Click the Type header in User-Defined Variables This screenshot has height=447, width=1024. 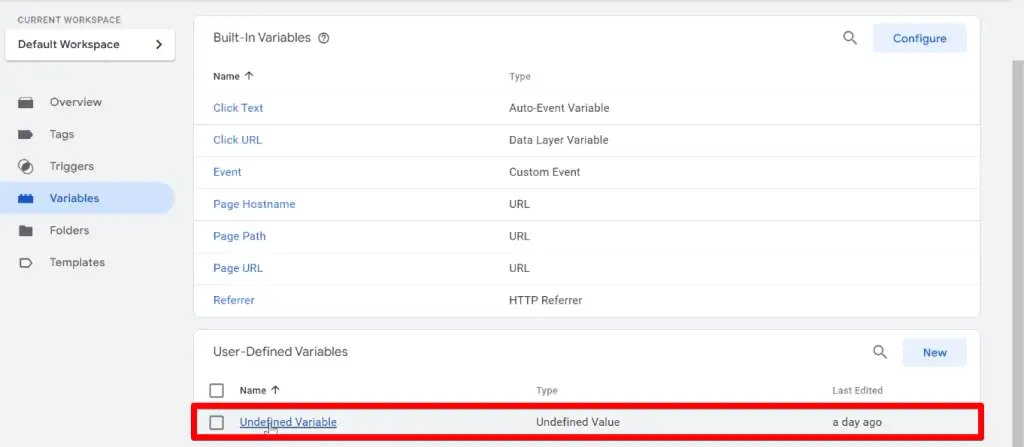pos(547,390)
